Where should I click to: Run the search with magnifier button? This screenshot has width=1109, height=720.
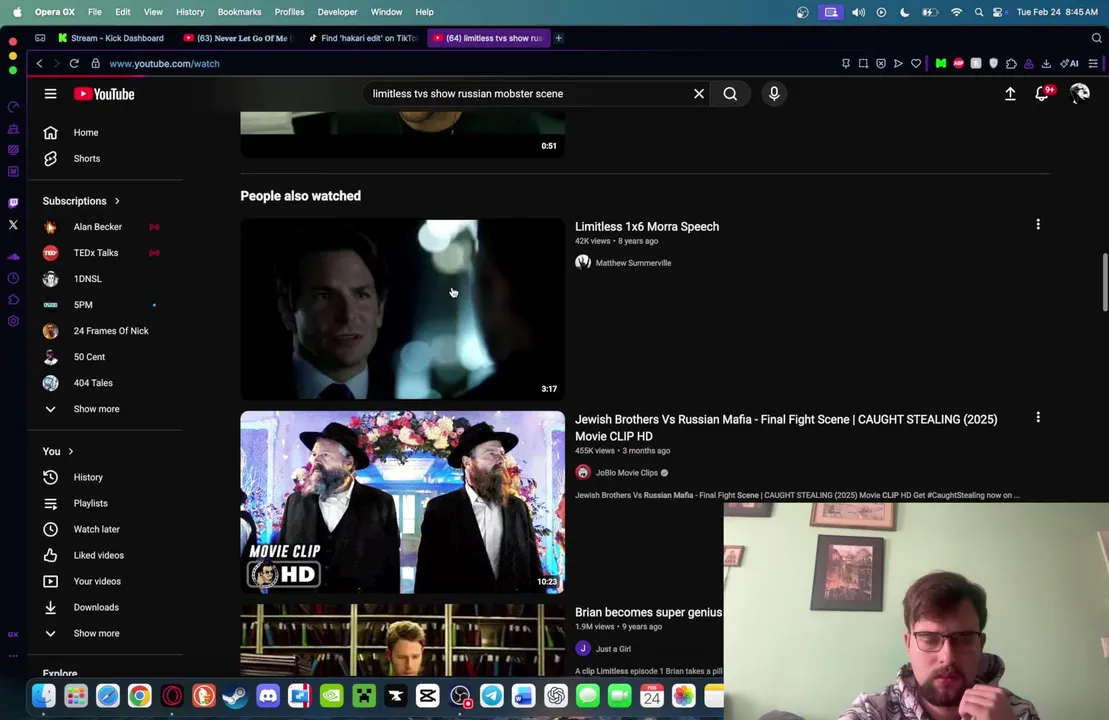[x=730, y=93]
